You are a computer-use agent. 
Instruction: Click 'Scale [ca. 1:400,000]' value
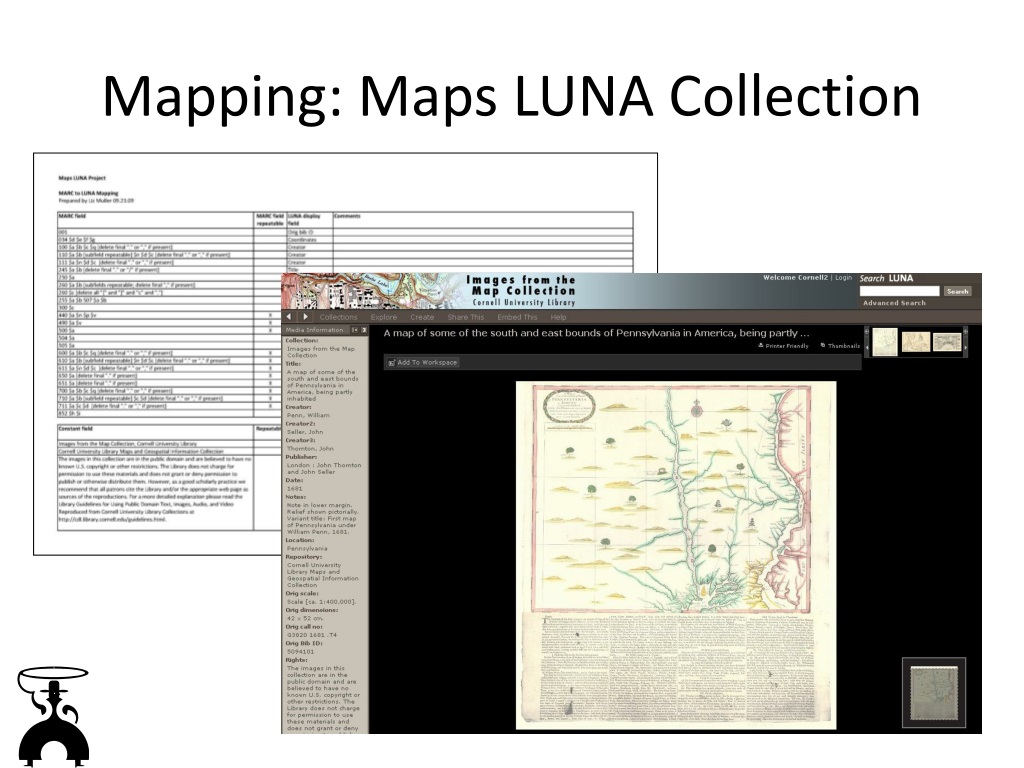point(321,602)
